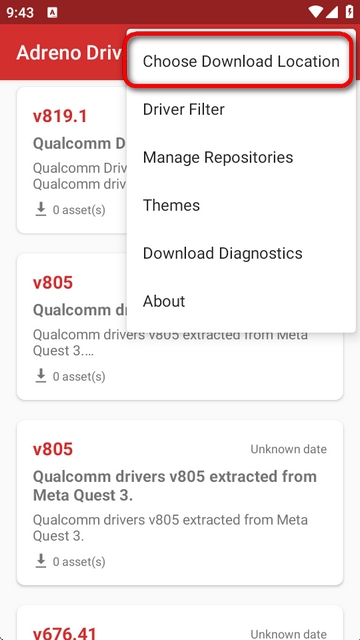360x640 pixels.
Task: Click the Unknown date label on third v805 card
Action: (x=289, y=449)
